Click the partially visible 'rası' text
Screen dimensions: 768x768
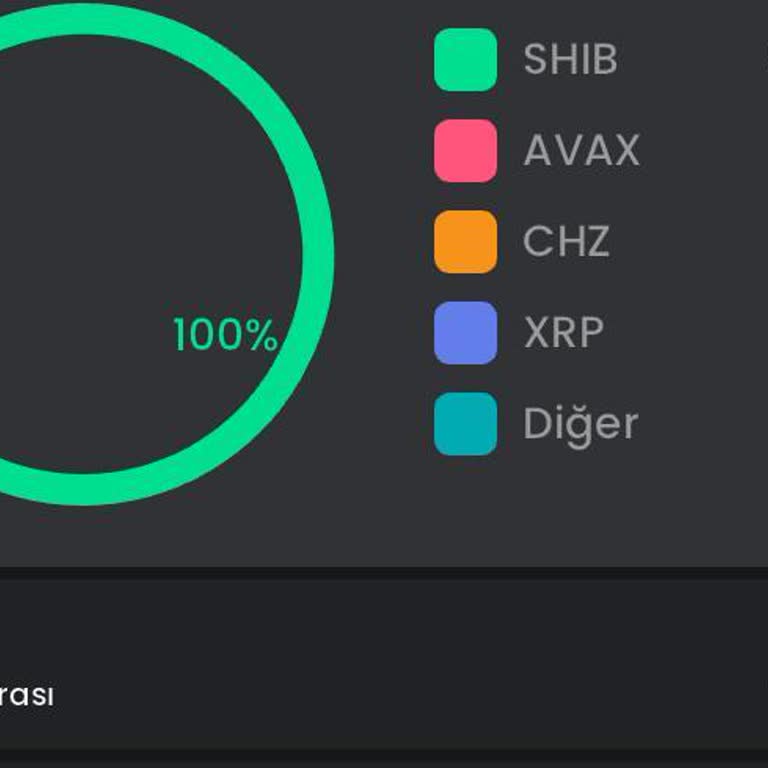(x=27, y=696)
